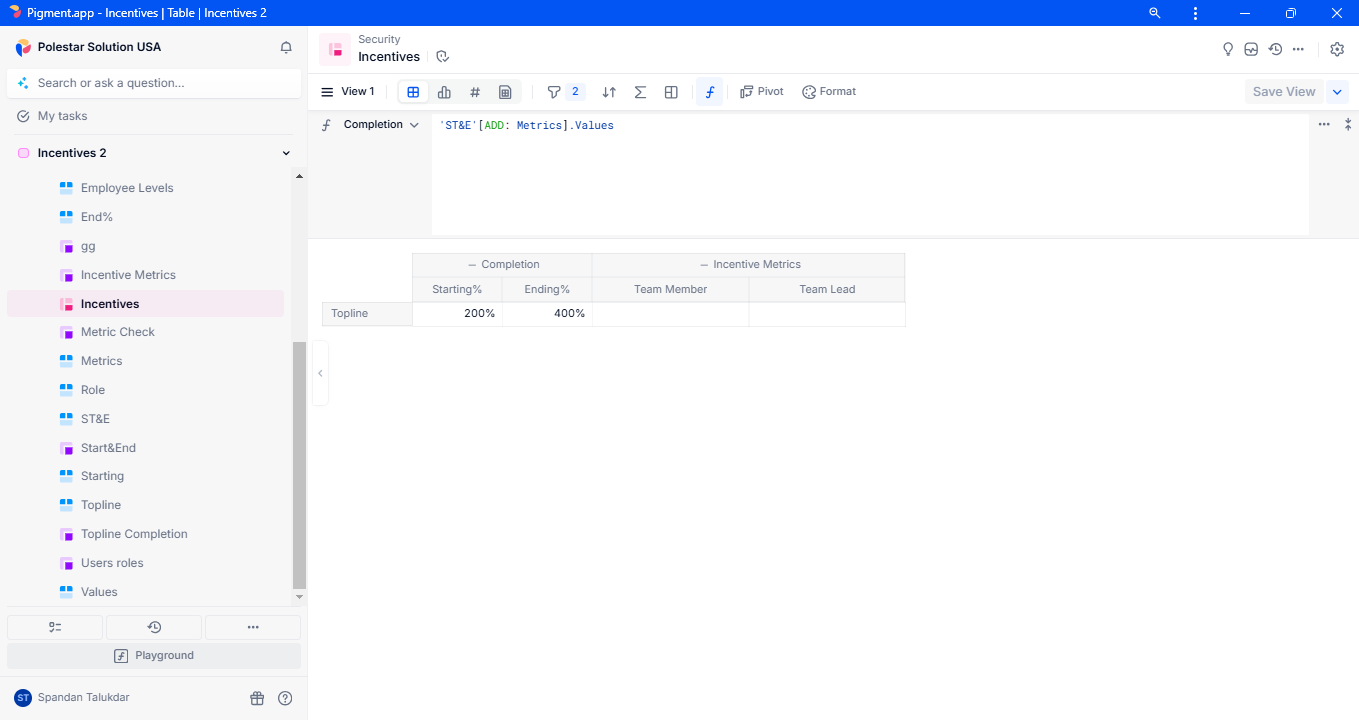Open Metric Check
Viewport: 1359px width, 720px height.
(118, 332)
